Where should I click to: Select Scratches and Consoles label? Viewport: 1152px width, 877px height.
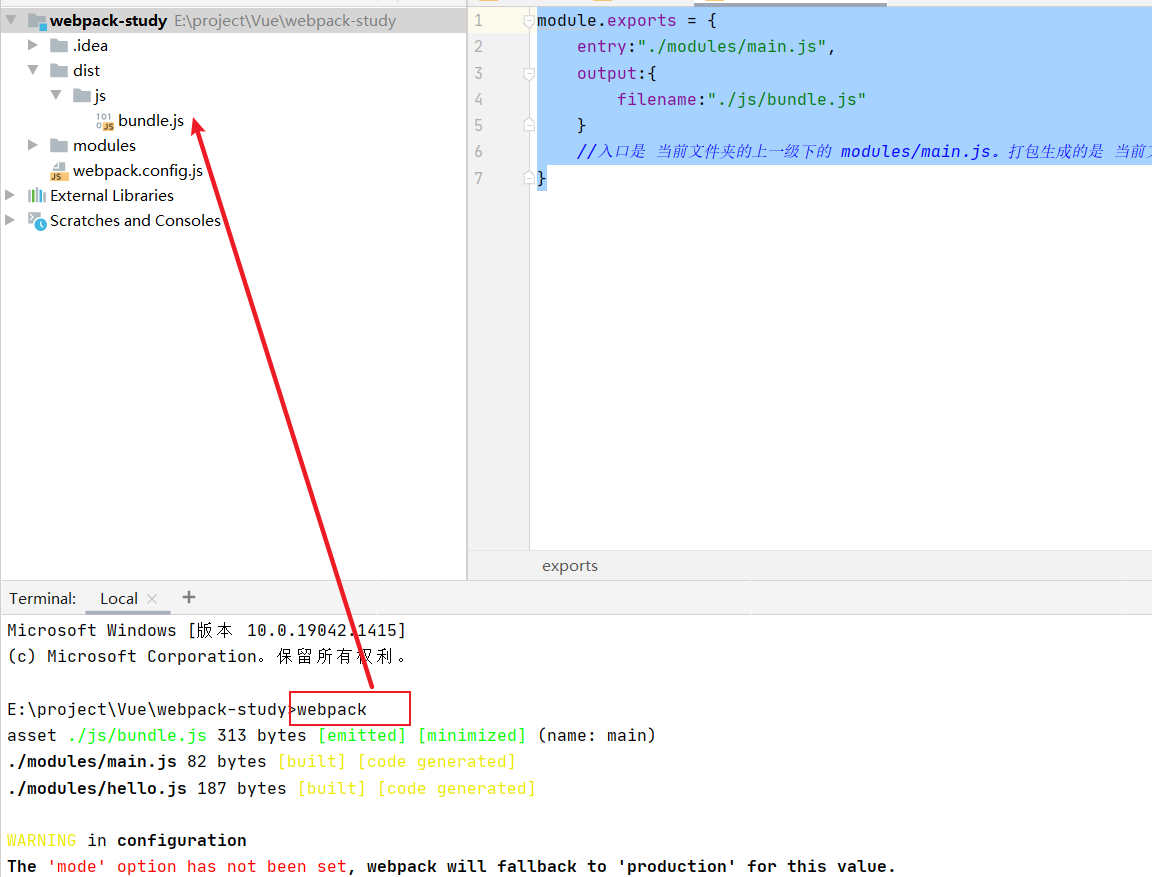click(135, 220)
